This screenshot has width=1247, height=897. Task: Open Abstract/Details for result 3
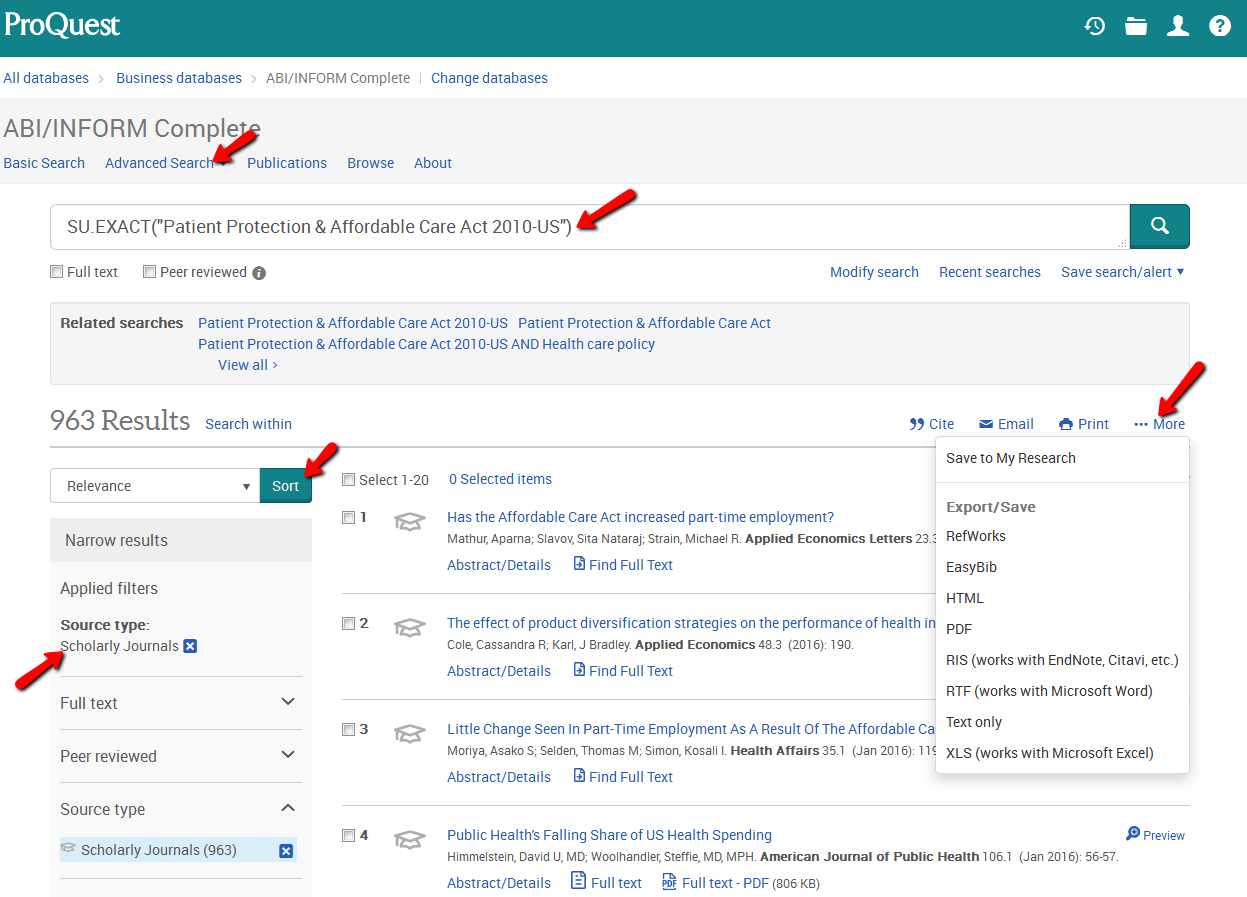(x=499, y=777)
